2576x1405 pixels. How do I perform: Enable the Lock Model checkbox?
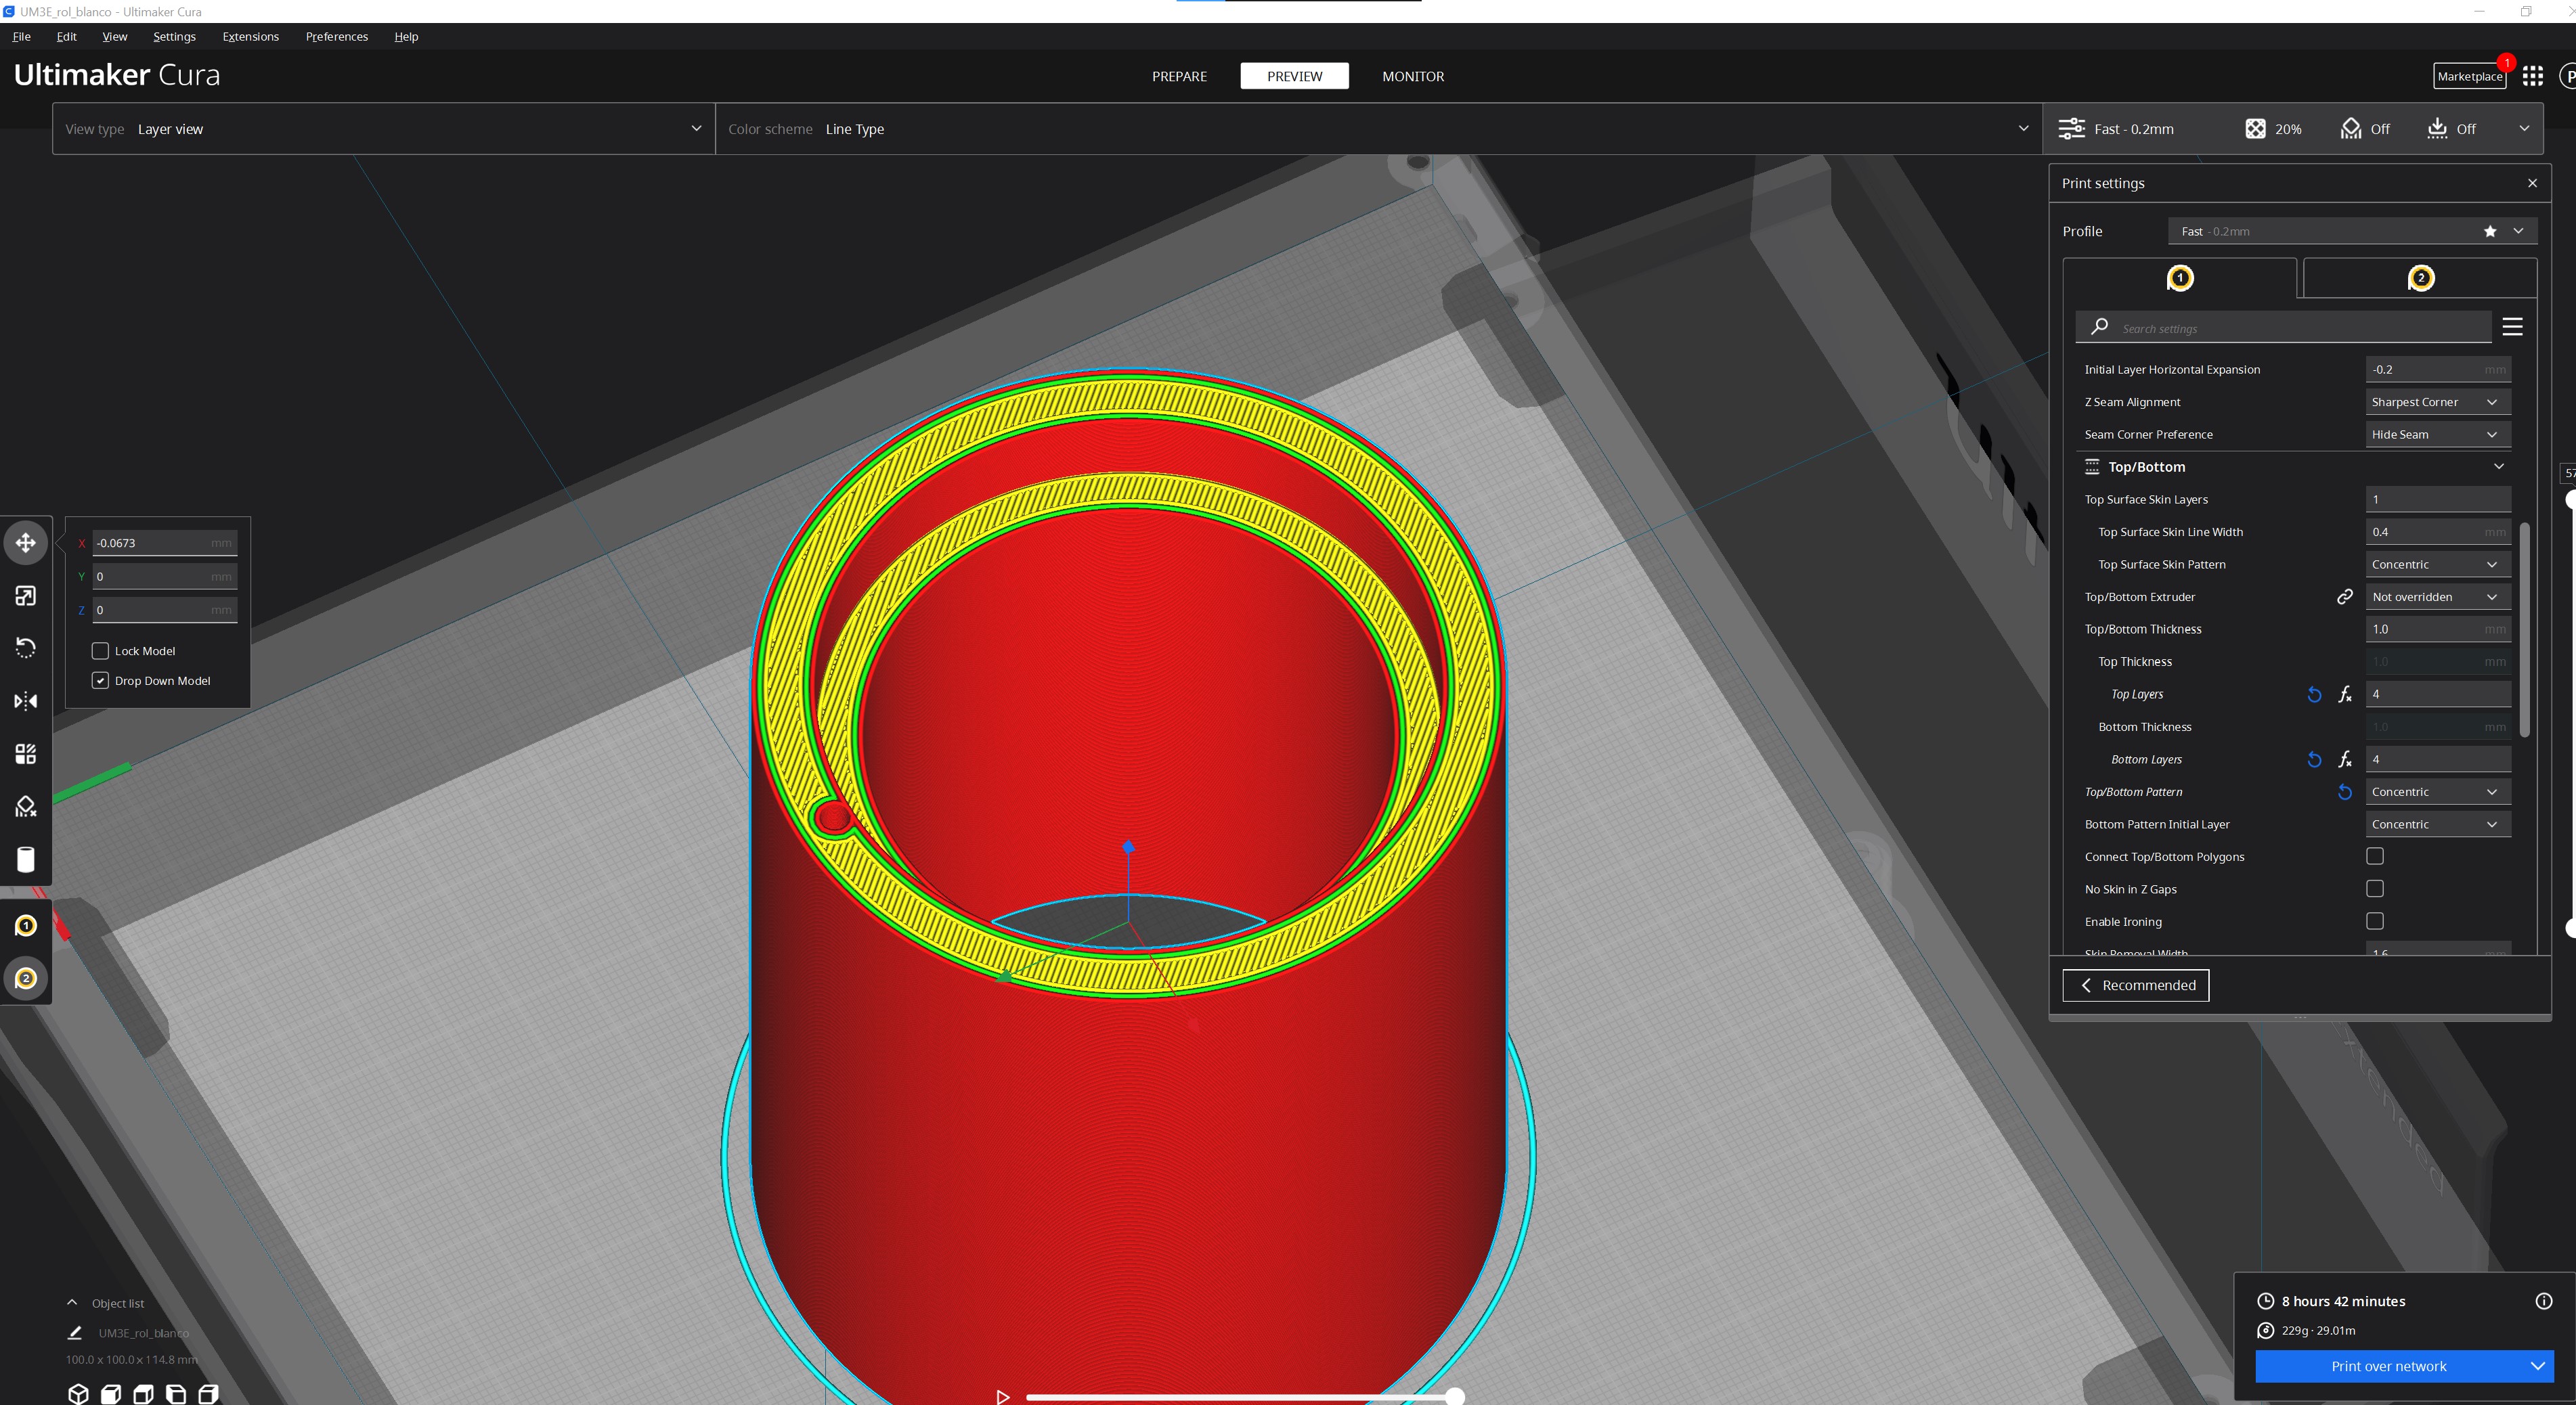pos(100,650)
